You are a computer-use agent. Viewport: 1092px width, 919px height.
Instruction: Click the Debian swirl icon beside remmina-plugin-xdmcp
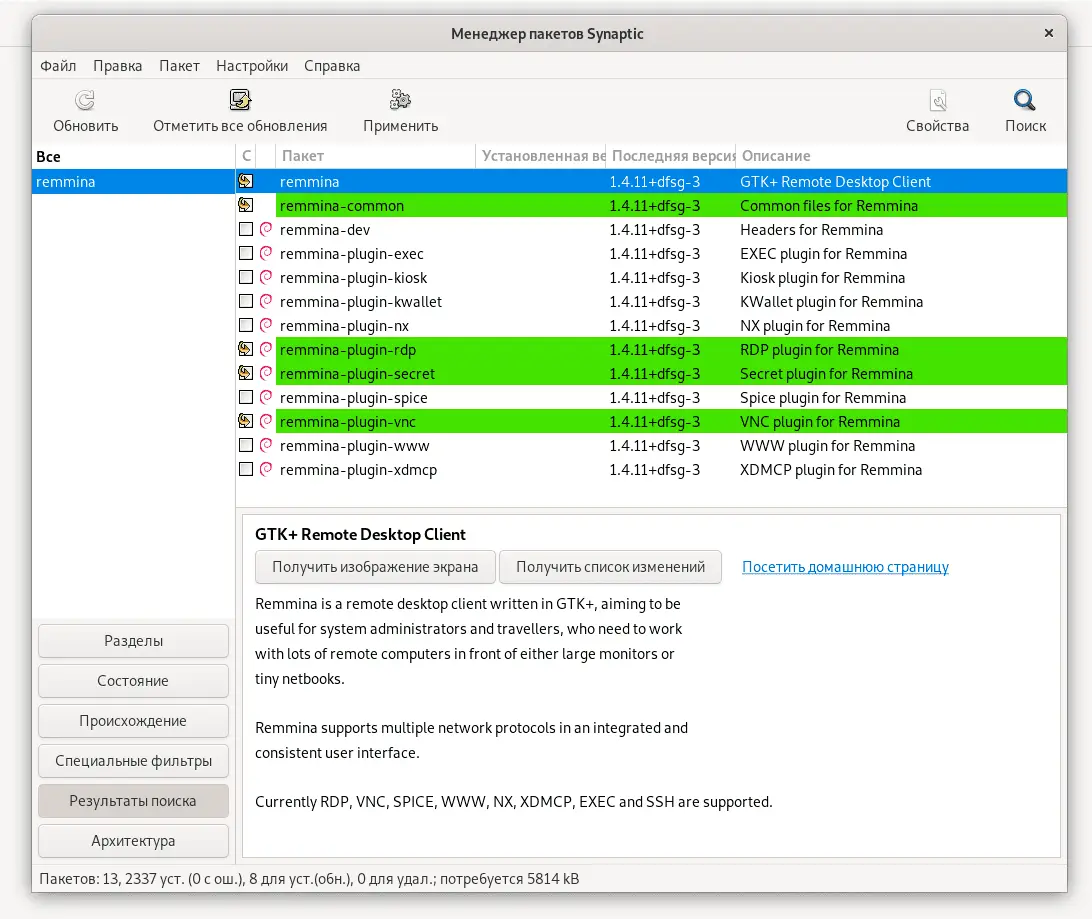[266, 469]
